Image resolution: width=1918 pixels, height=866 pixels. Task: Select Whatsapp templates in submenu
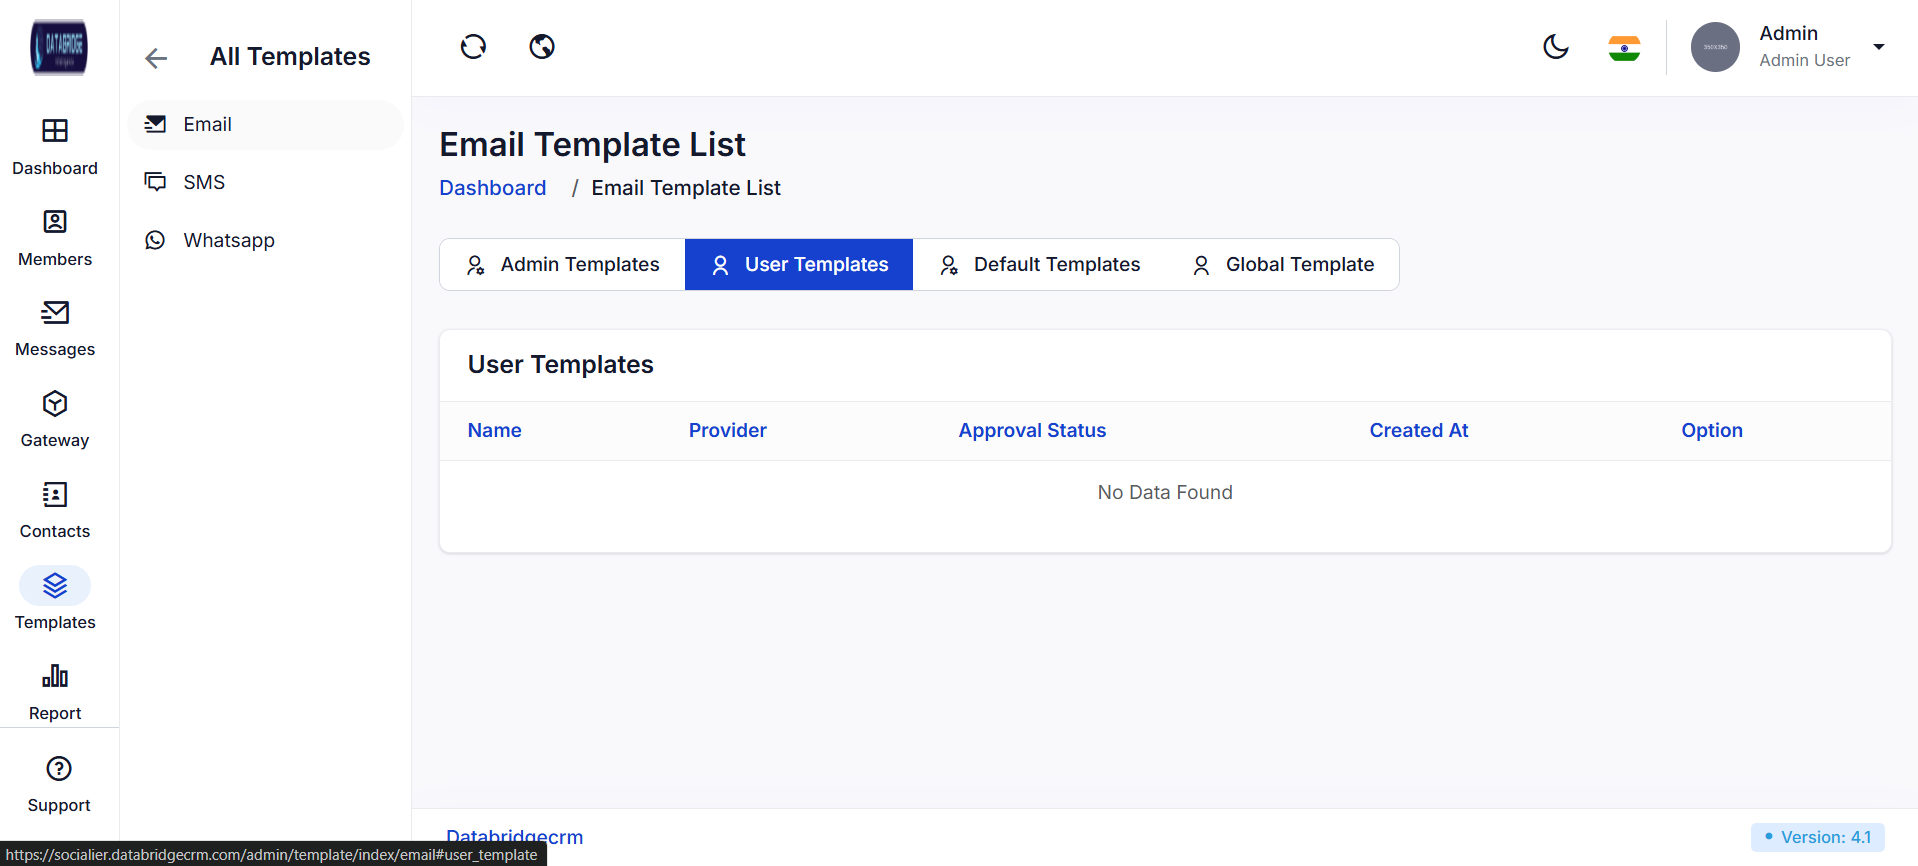point(228,240)
